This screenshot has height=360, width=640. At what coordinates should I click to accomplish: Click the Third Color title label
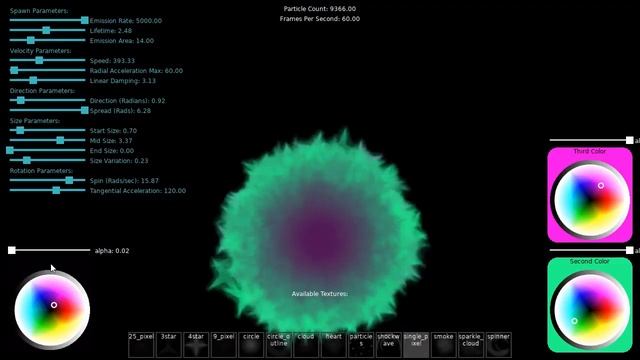click(589, 151)
